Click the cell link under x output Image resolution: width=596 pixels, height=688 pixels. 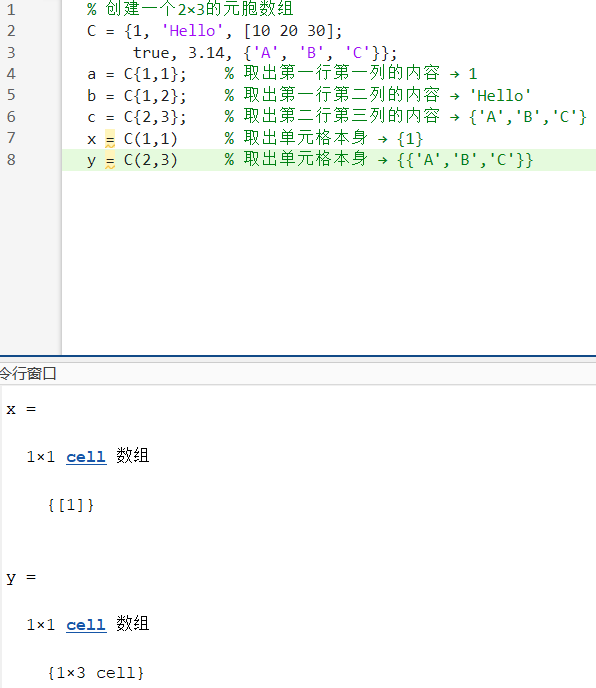(86, 457)
